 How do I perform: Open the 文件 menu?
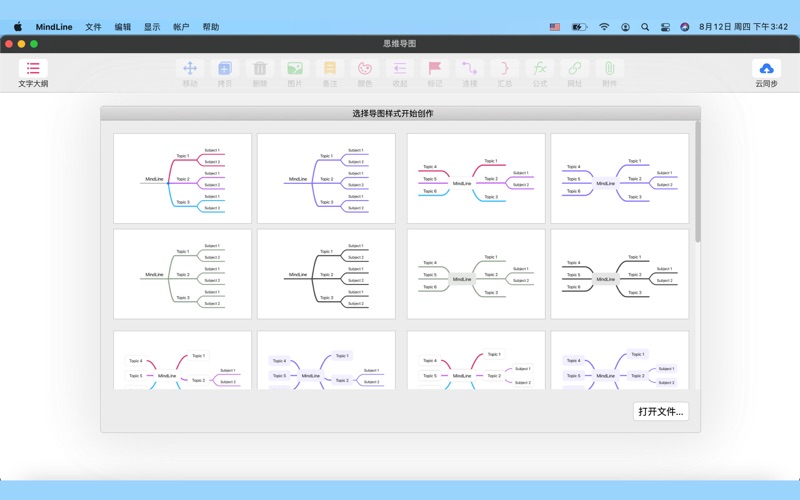(x=93, y=27)
